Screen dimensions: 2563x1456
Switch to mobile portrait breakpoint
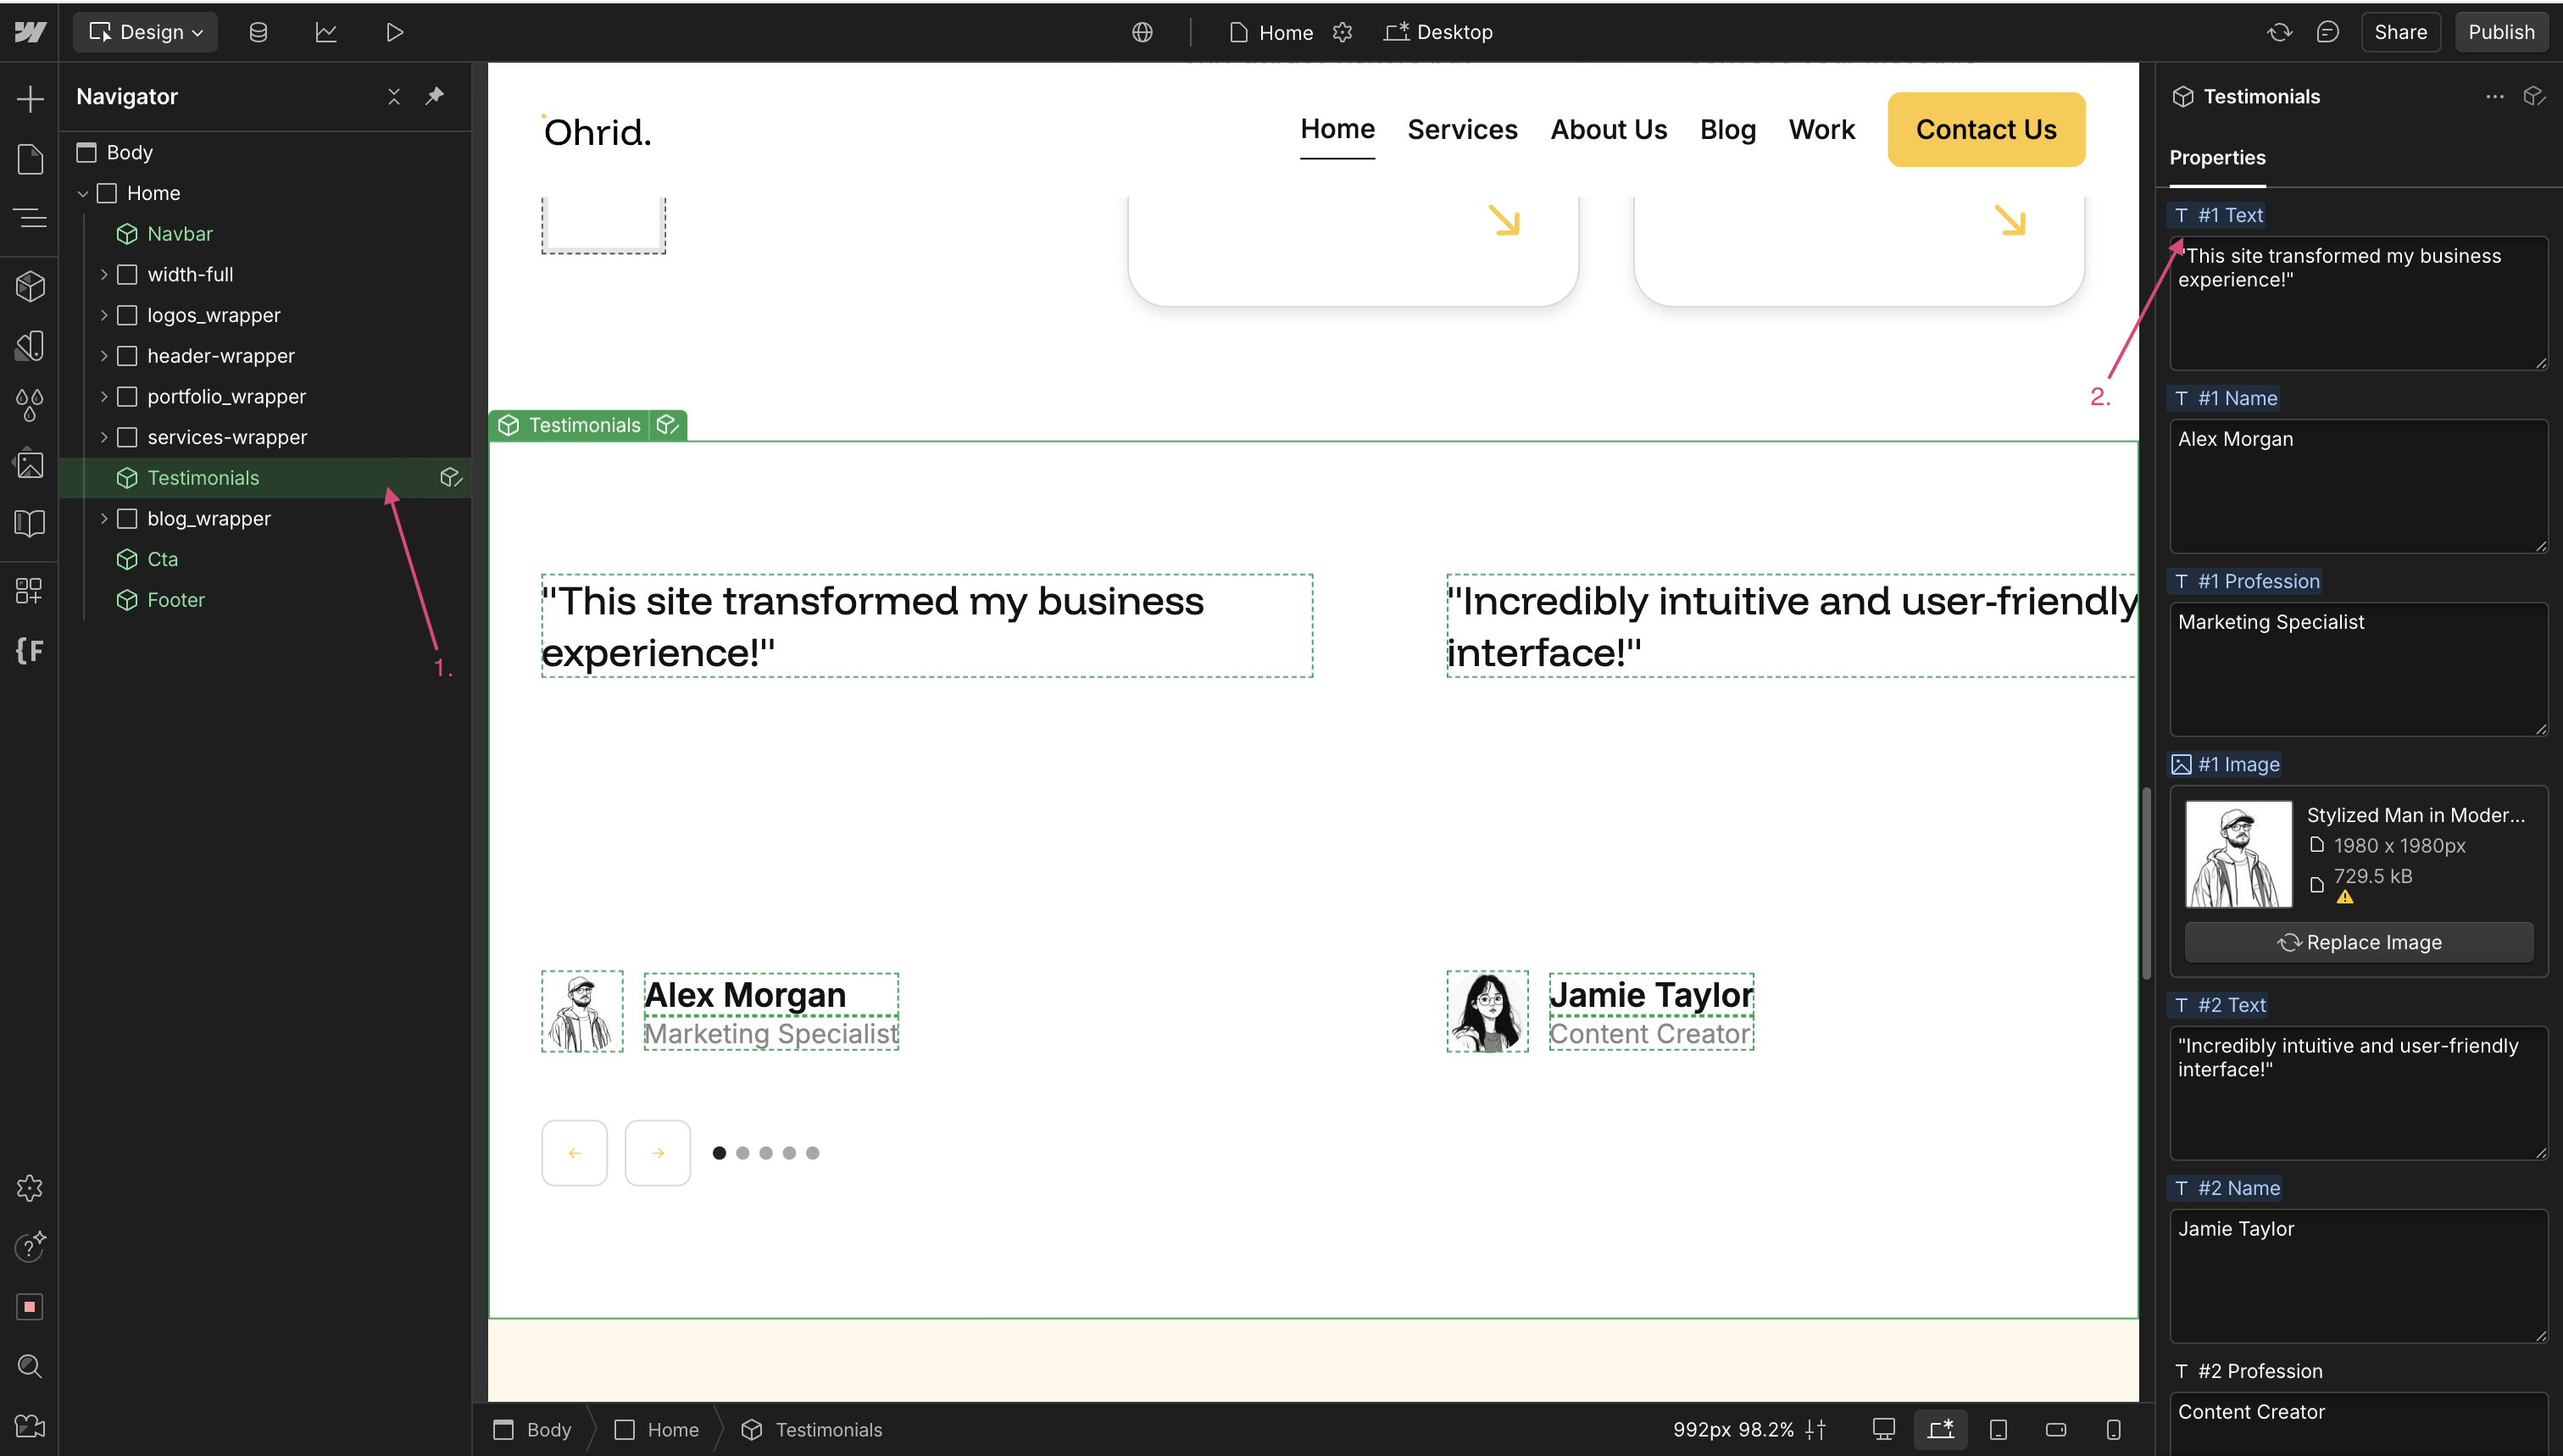[x=2113, y=1430]
